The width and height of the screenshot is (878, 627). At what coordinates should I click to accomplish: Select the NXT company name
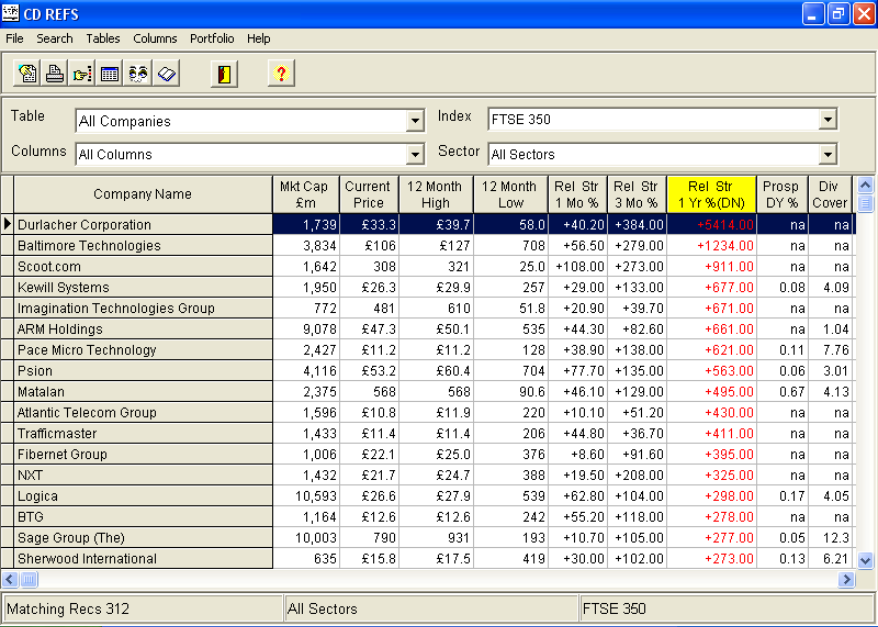[30, 475]
